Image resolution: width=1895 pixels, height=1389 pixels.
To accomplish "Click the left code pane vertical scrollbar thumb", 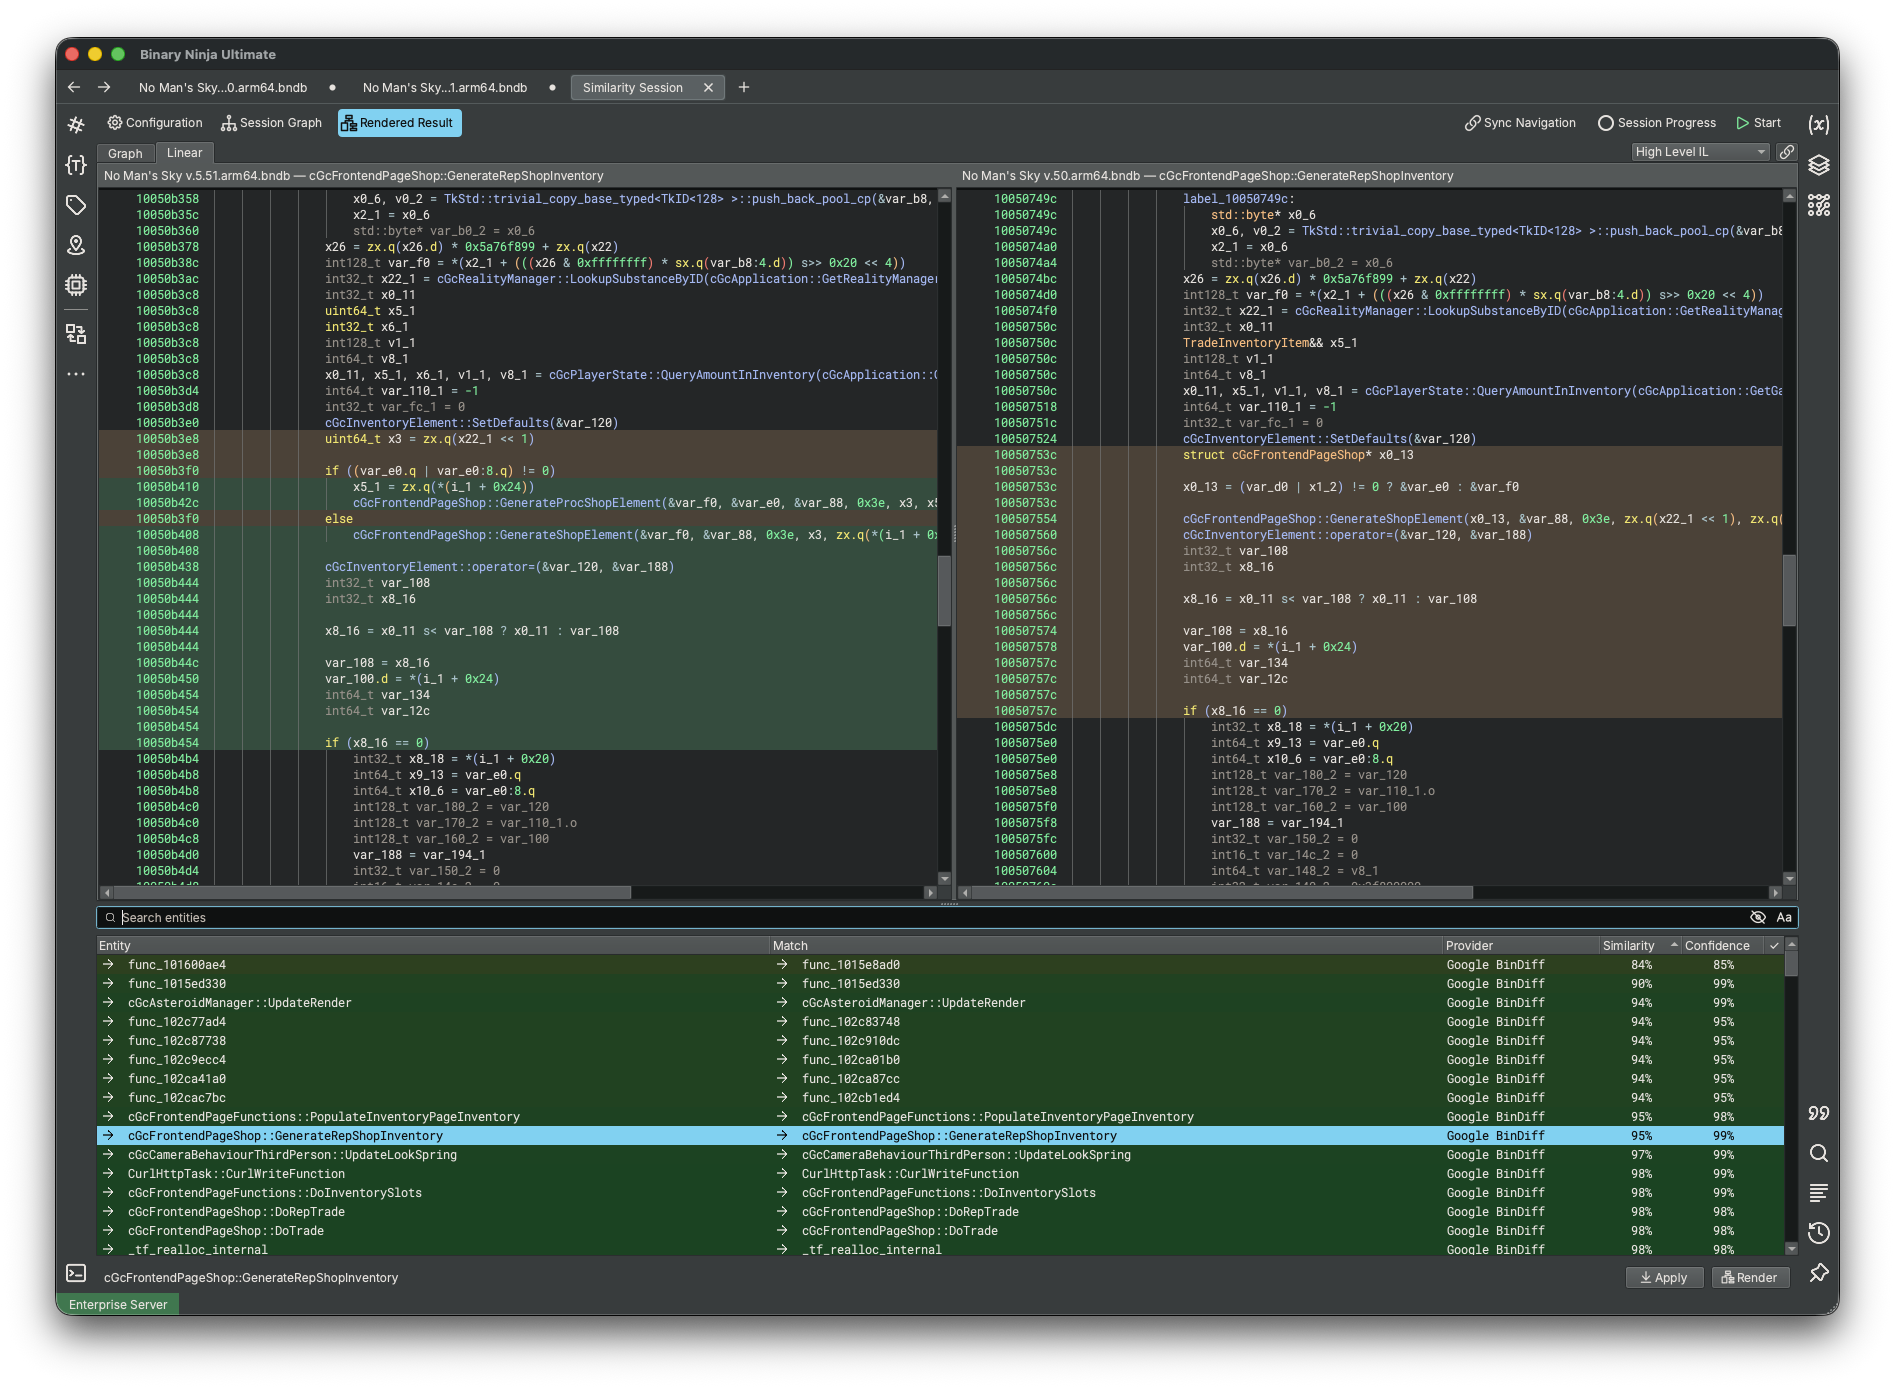I will (943, 590).
